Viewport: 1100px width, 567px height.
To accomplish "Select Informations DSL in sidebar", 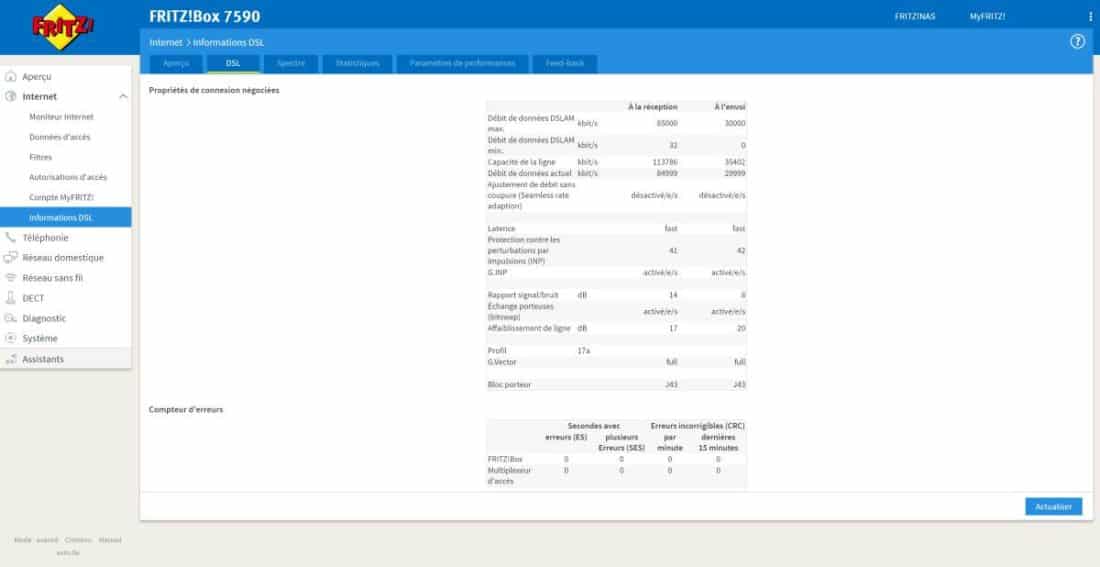I will (x=65, y=218).
